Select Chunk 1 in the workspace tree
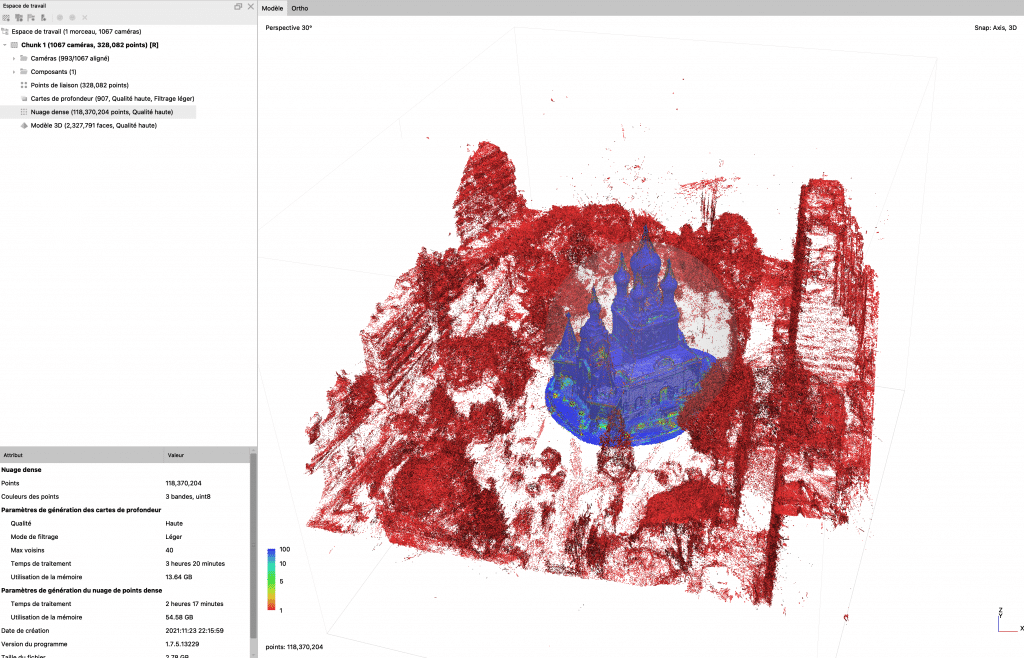The image size is (1024, 658). coord(89,45)
